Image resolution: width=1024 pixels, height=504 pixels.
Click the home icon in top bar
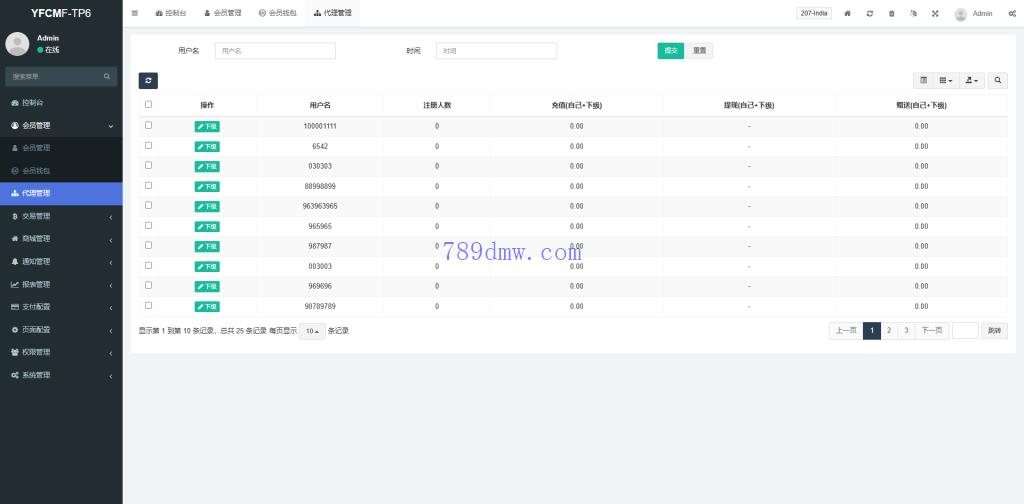coord(848,13)
